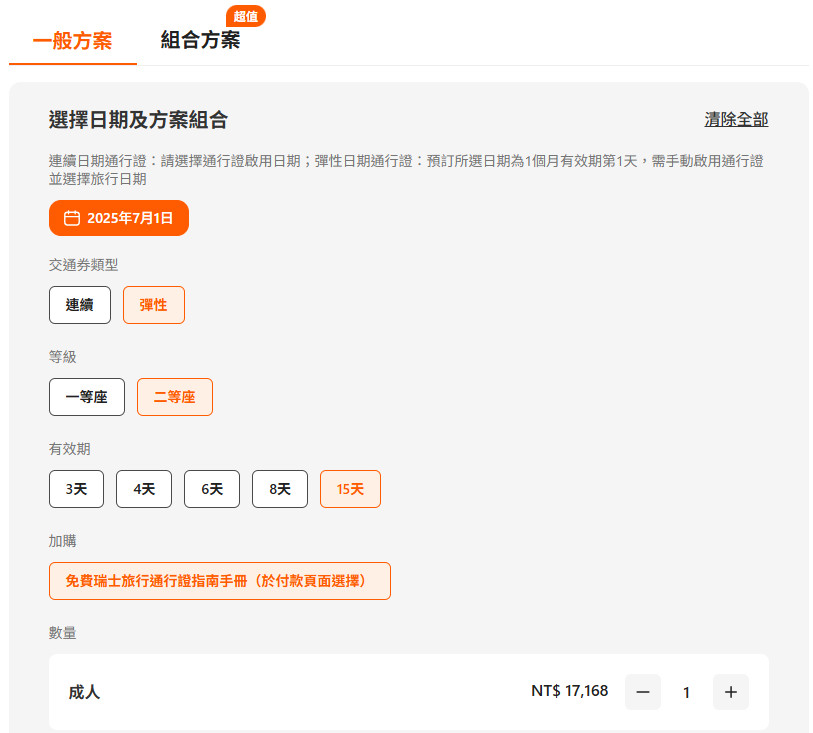This screenshot has width=813, height=733.
Task: Select the 連續 pass type
Action: pyautogui.click(x=80, y=305)
